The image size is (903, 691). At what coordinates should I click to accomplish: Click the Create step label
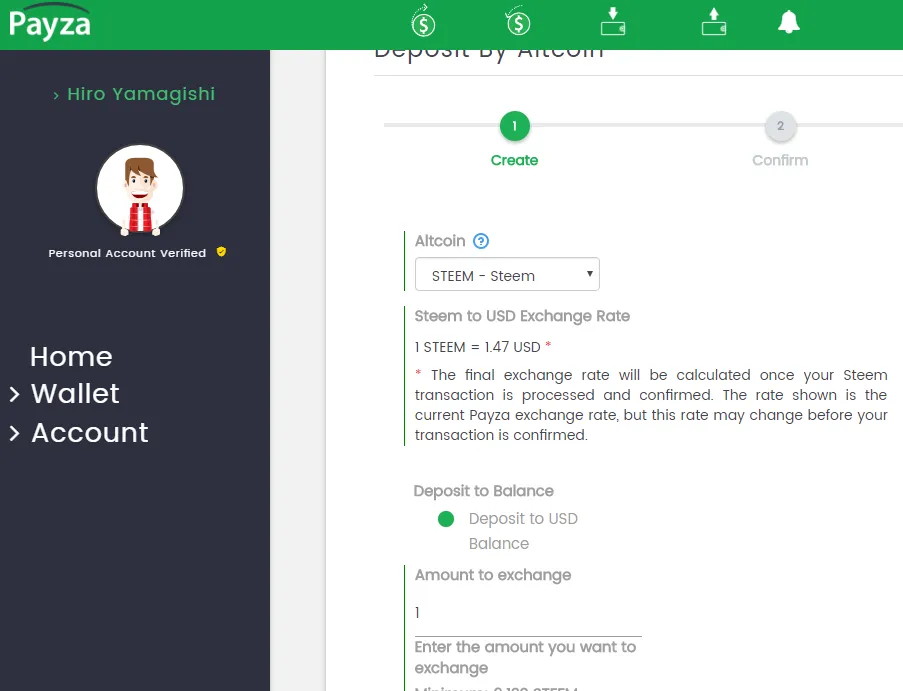coord(514,160)
